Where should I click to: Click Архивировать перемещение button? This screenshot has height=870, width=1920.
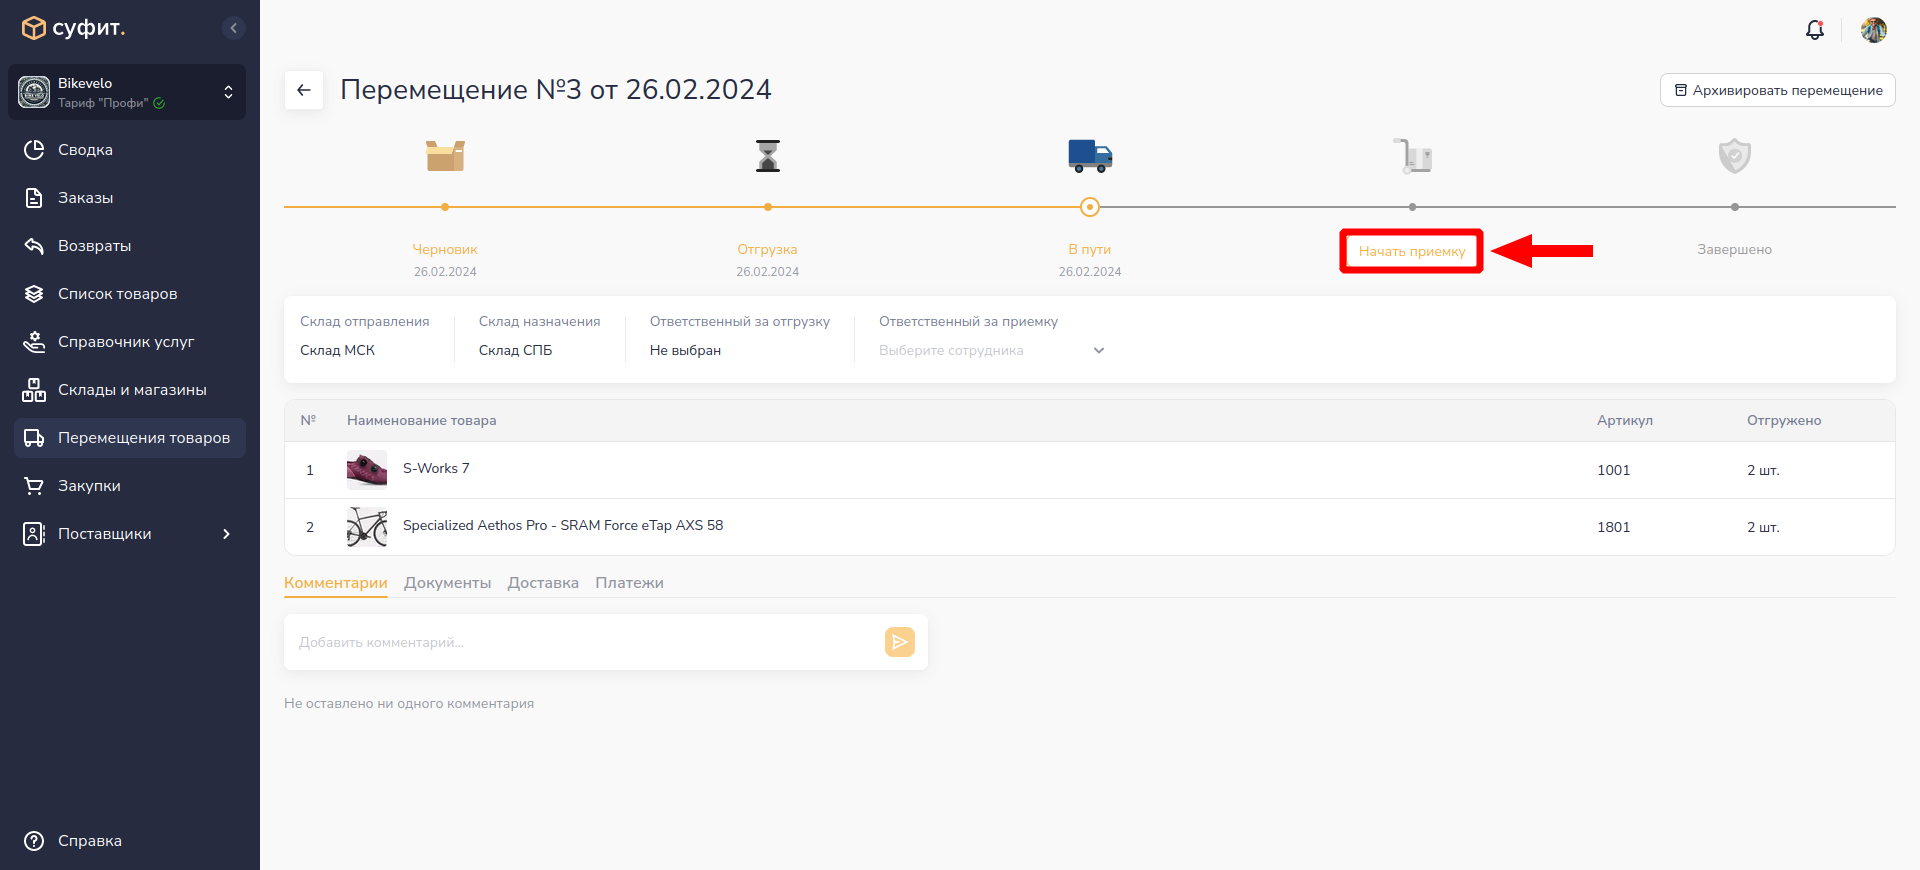[x=1778, y=90]
